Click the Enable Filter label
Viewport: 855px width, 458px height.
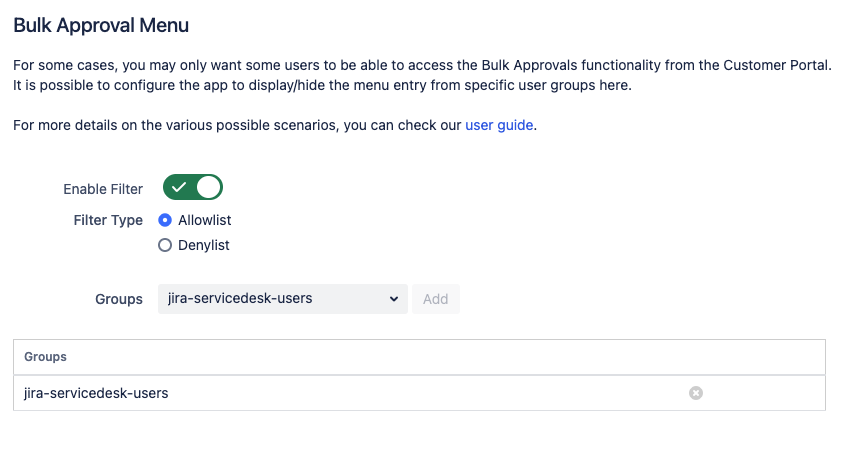click(x=103, y=189)
